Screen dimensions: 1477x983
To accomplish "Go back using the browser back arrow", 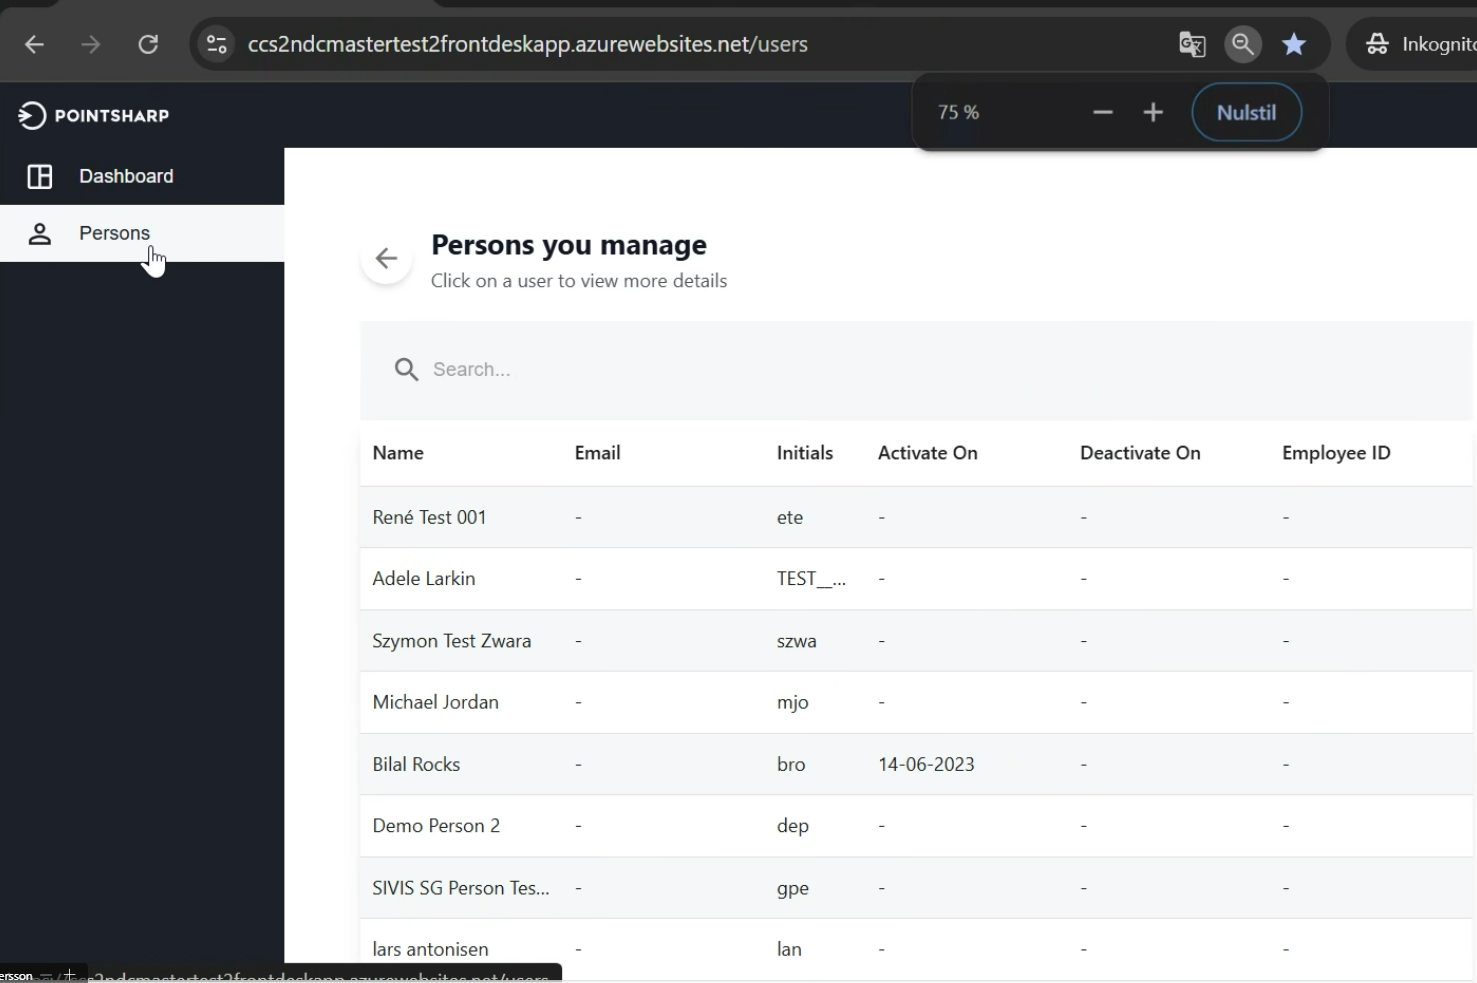I will tap(34, 44).
